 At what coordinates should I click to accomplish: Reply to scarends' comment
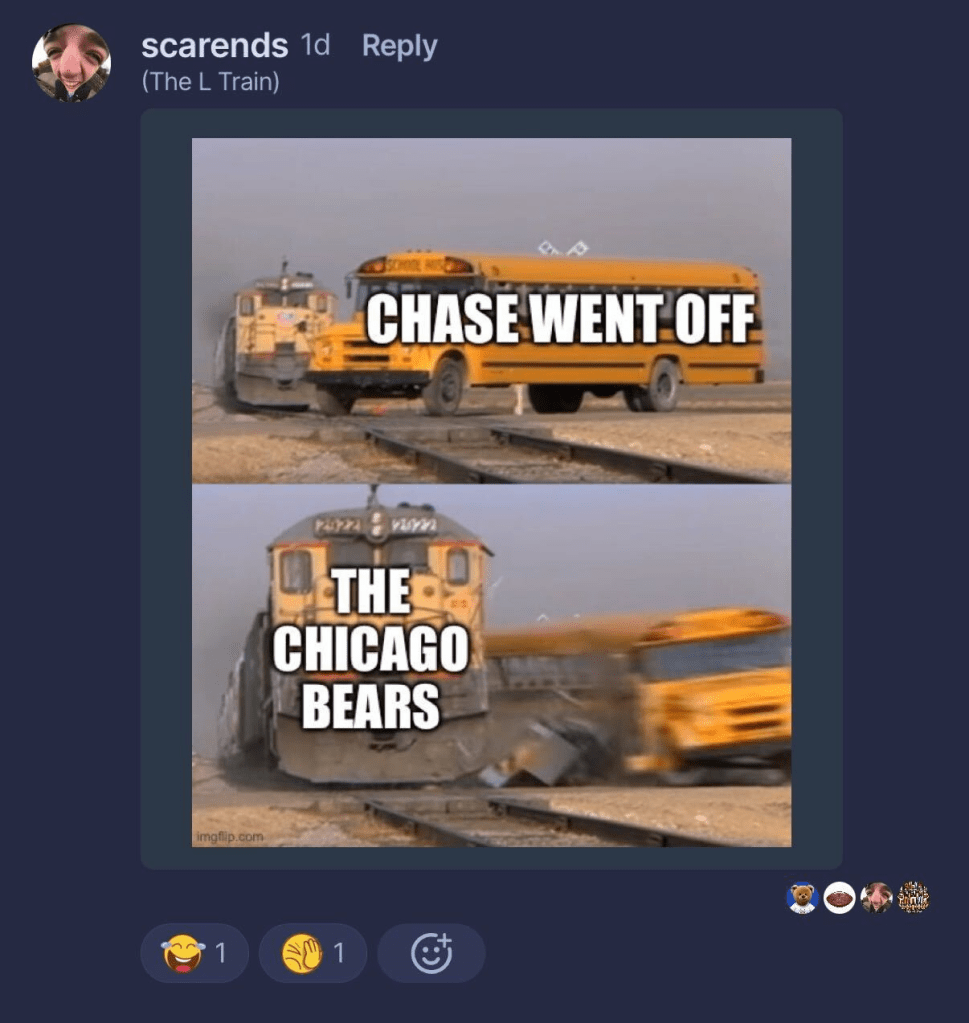click(399, 46)
